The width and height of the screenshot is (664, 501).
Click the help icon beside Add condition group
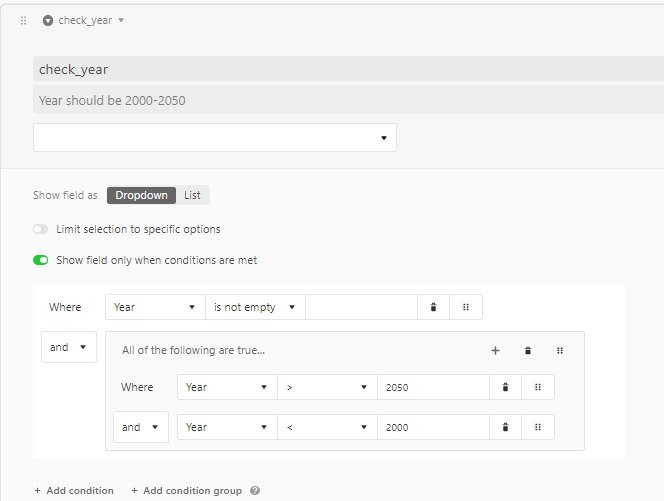255,490
